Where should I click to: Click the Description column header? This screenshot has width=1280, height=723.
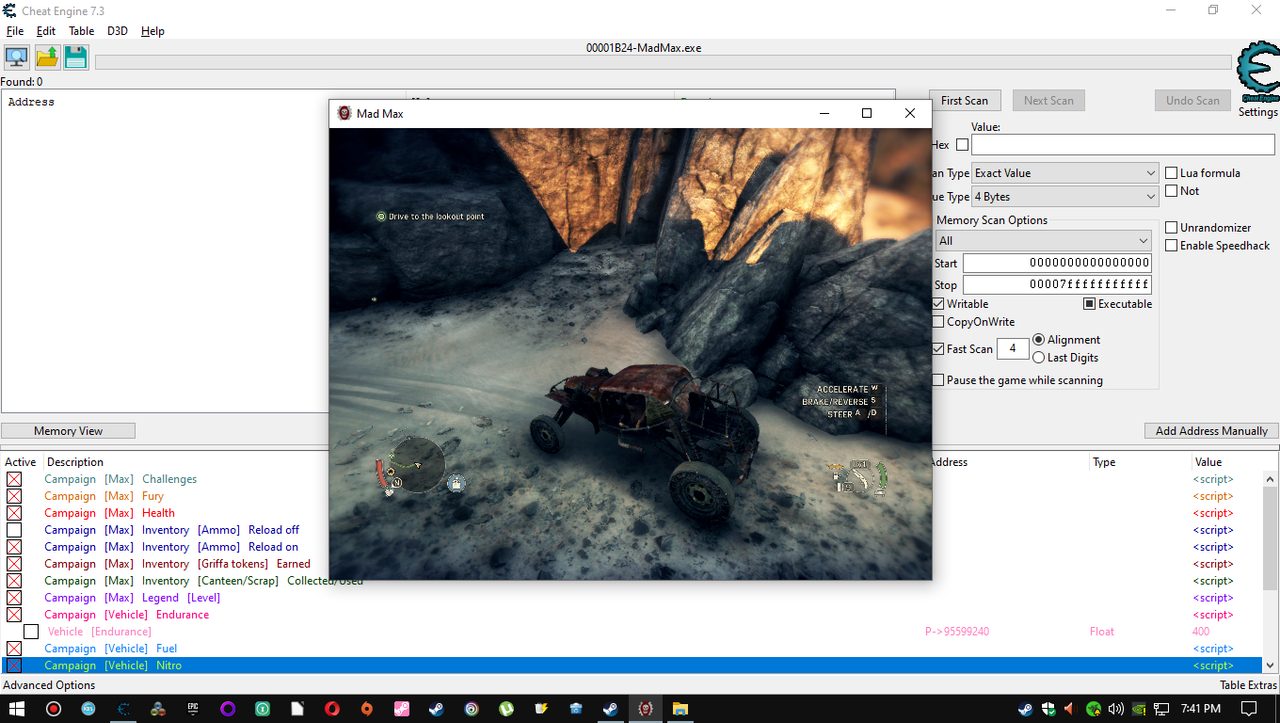pos(75,462)
